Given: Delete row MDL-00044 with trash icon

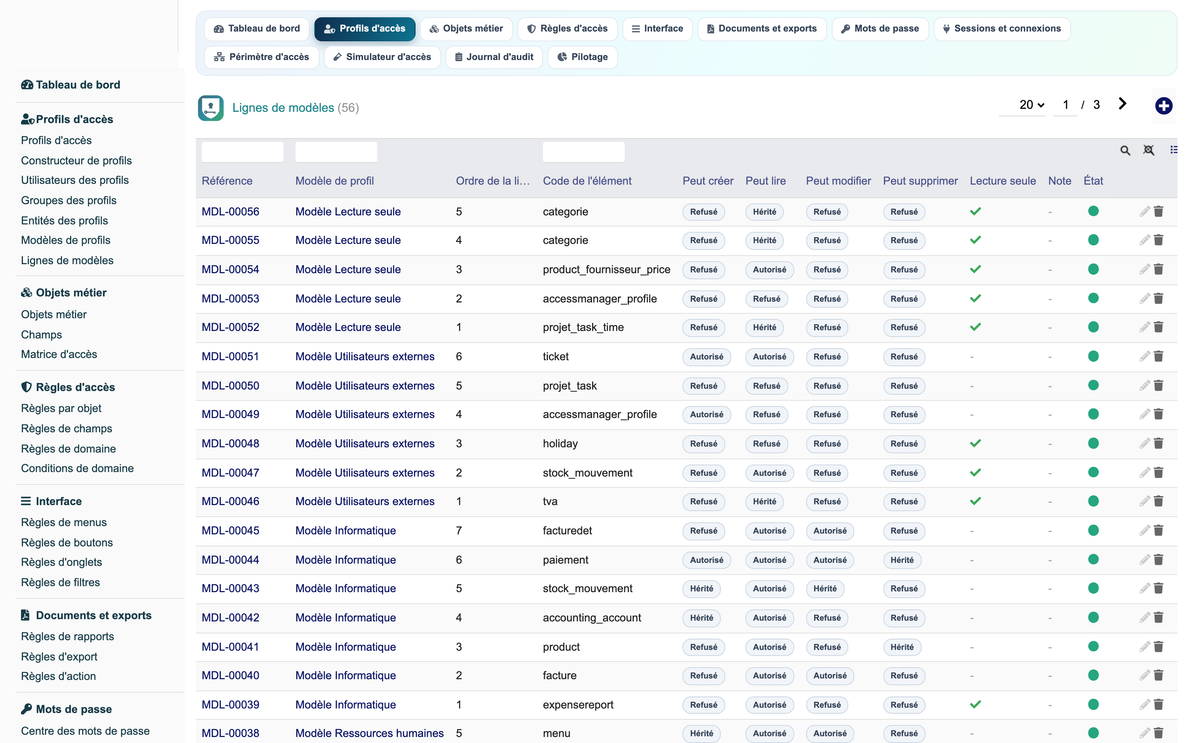Looking at the screenshot, I should (1159, 560).
